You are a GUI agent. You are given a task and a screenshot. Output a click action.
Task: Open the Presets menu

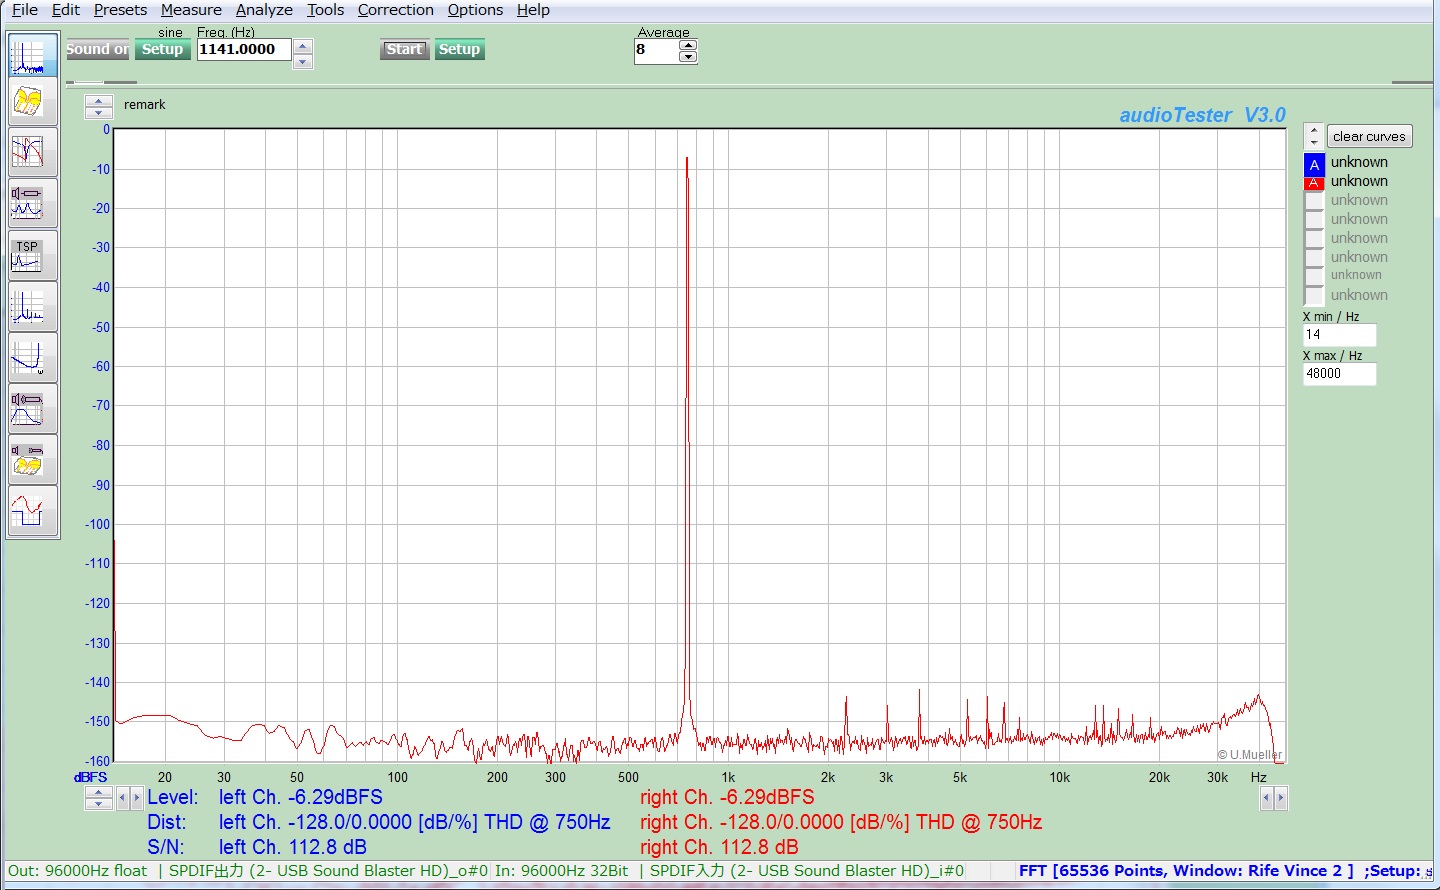[x=120, y=10]
